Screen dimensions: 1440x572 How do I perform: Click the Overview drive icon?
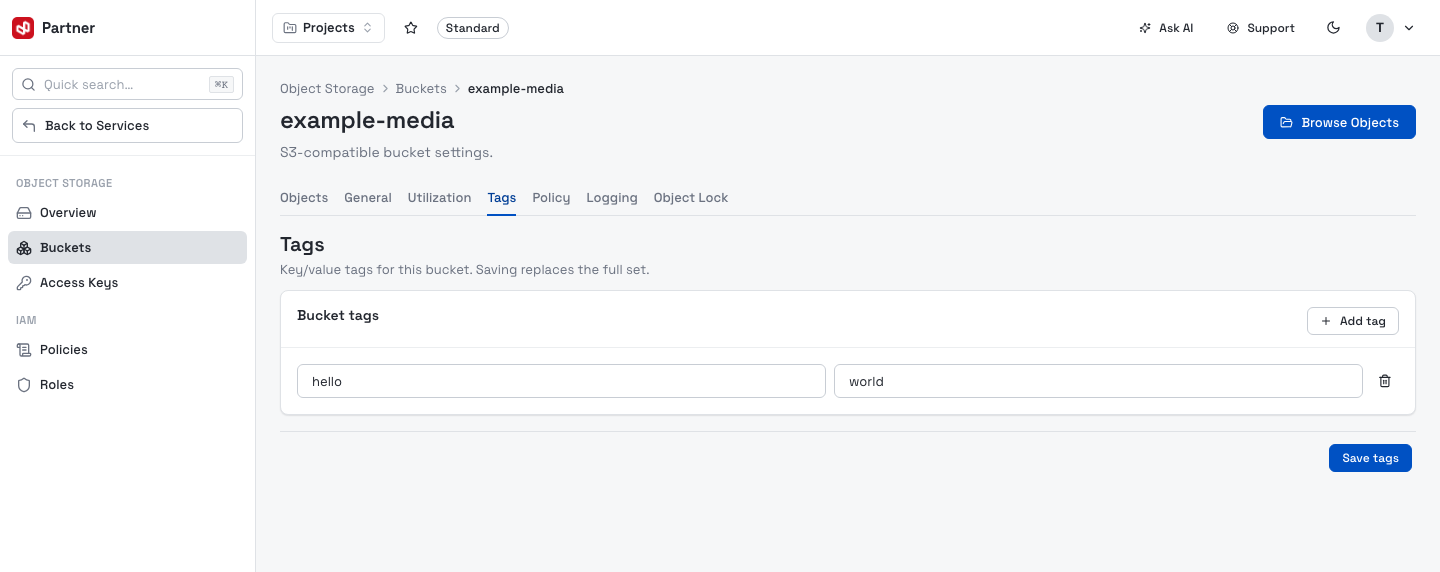click(x=24, y=213)
